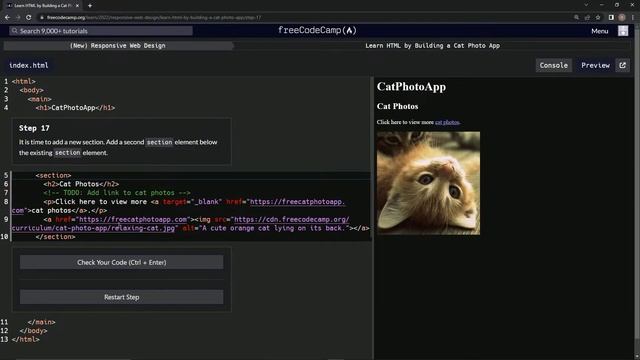Open the (New) Responsive Web Design breadcrumb

pos(118,46)
